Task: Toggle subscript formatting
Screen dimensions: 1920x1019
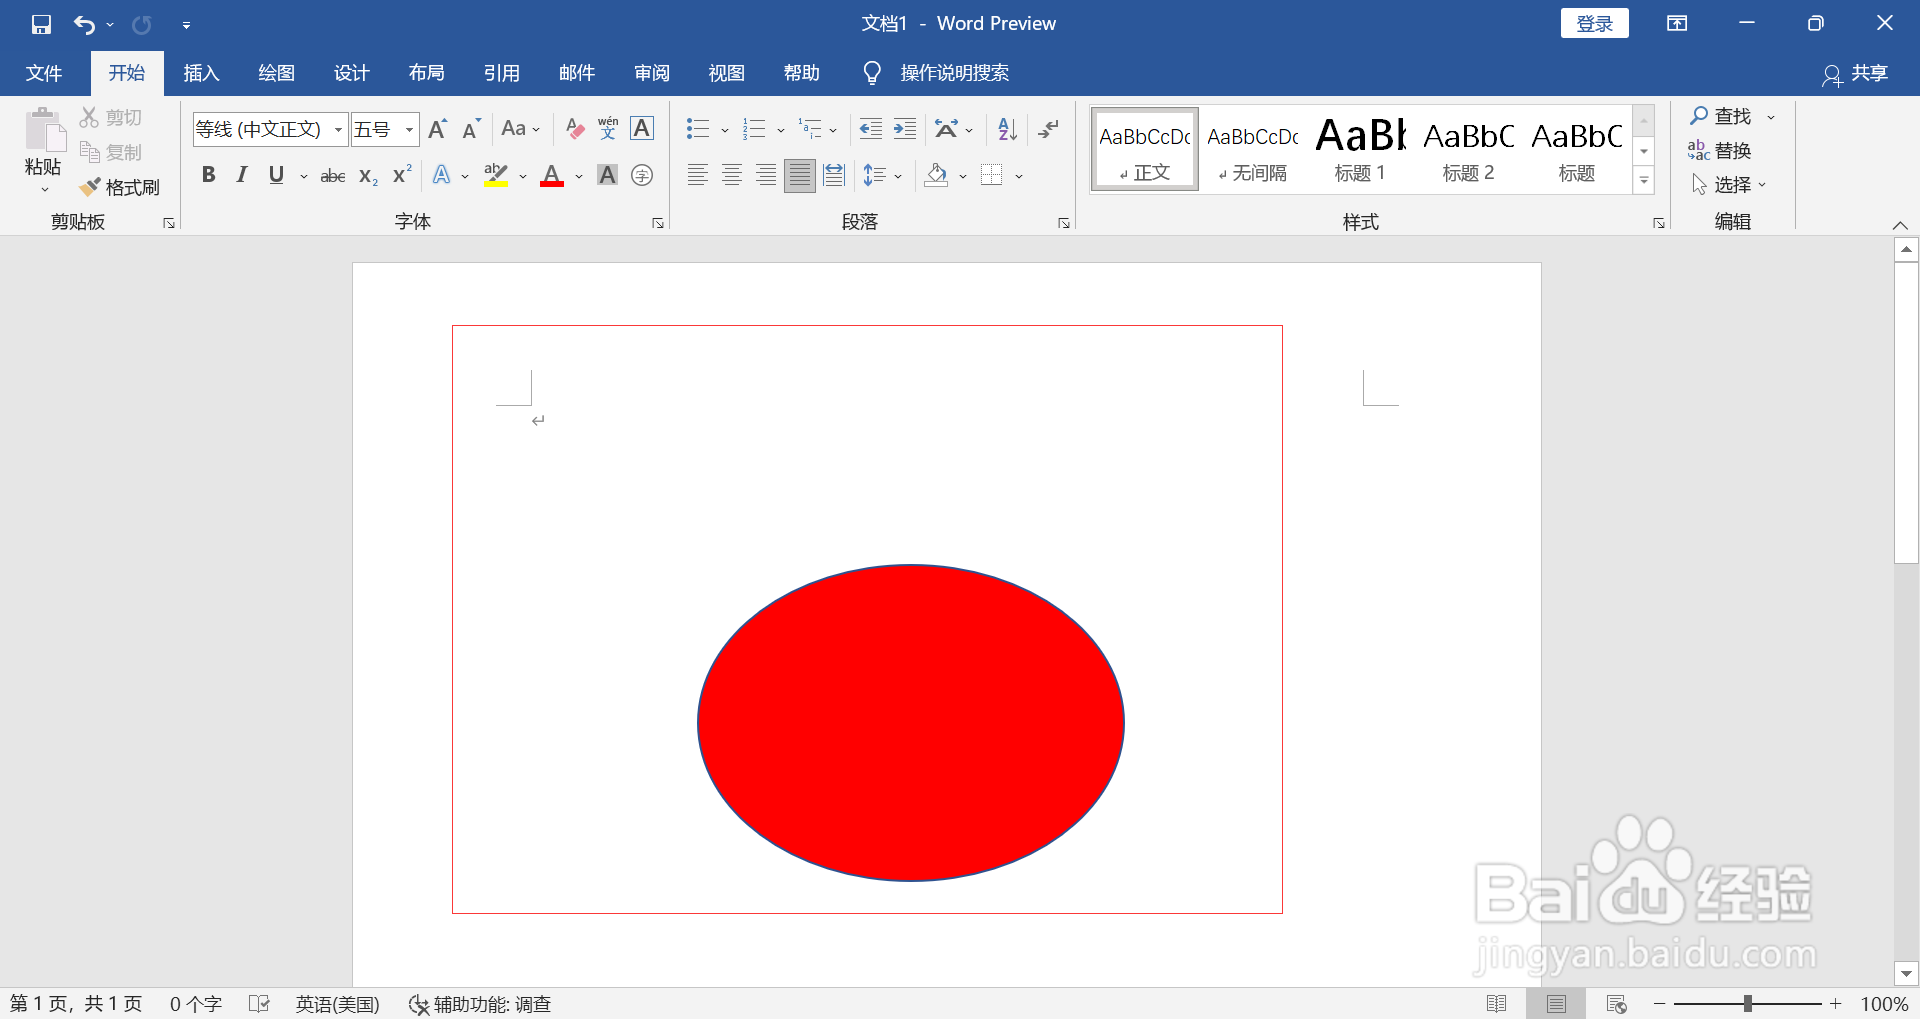Action: point(368,176)
